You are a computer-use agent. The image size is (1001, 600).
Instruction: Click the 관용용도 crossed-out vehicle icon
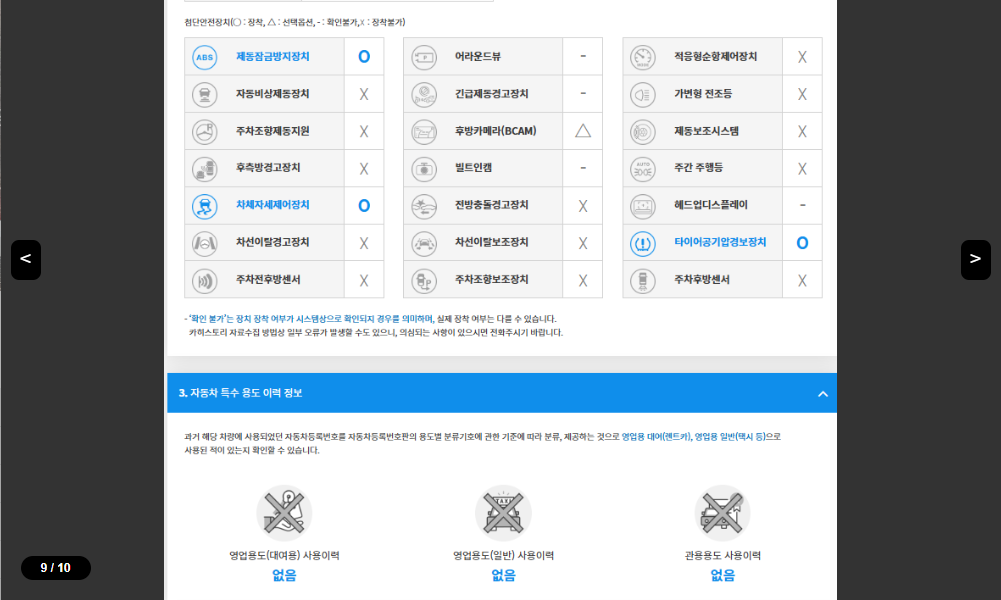722,513
